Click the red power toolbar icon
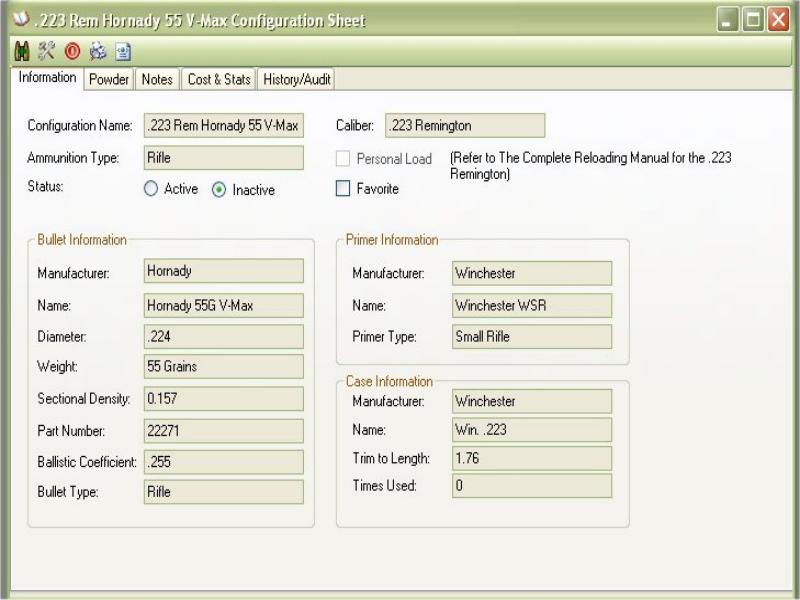 pyautogui.click(x=72, y=51)
